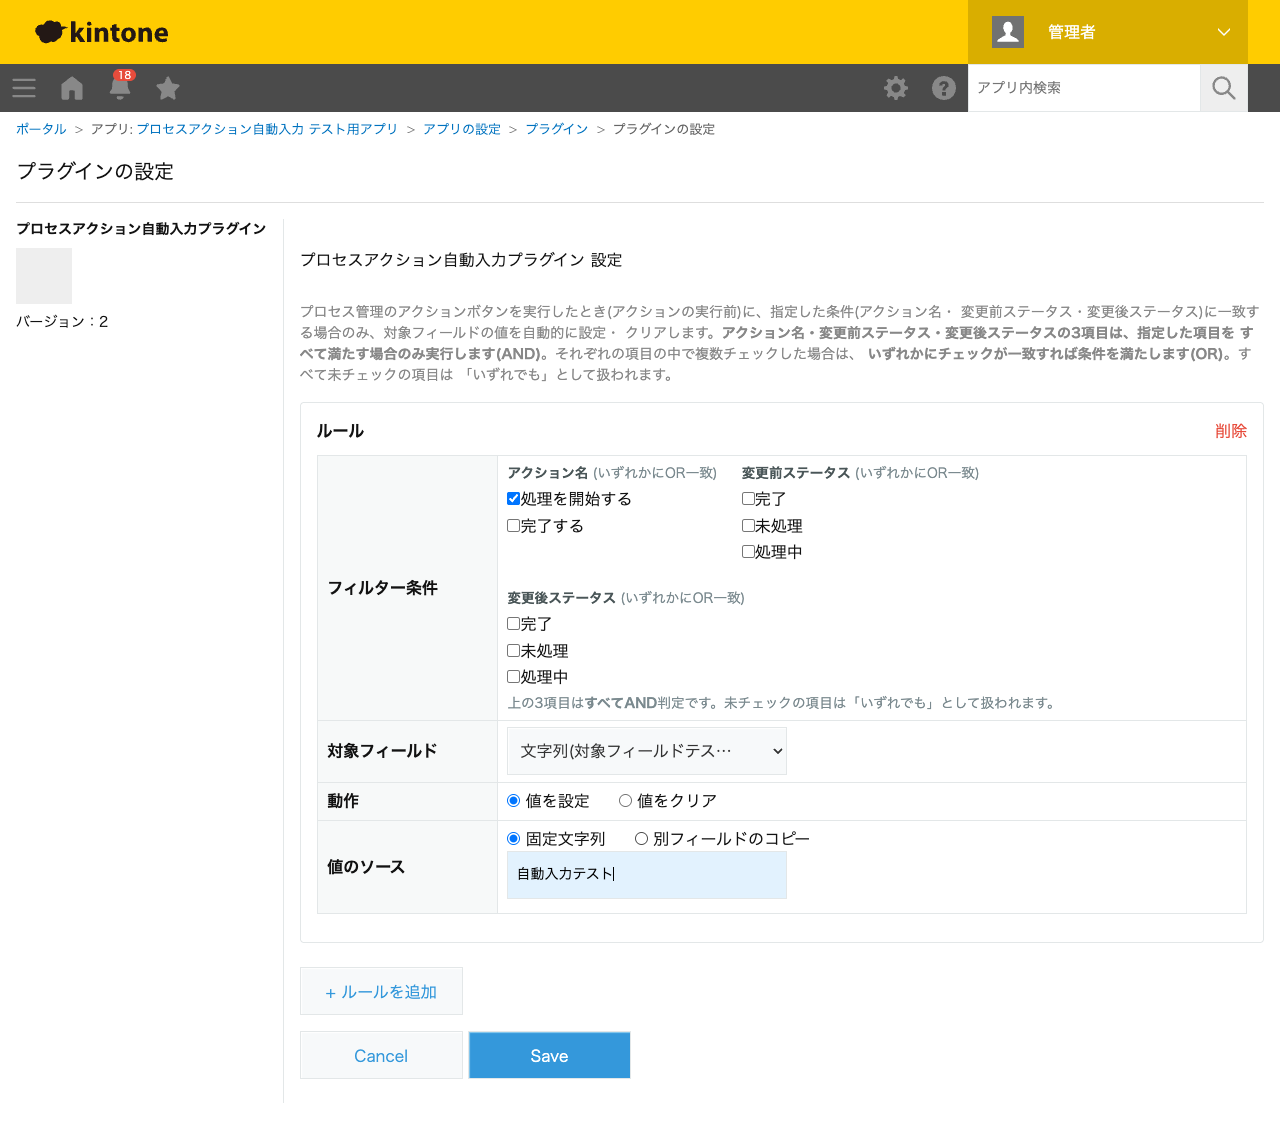Open favorites star icon

168,88
